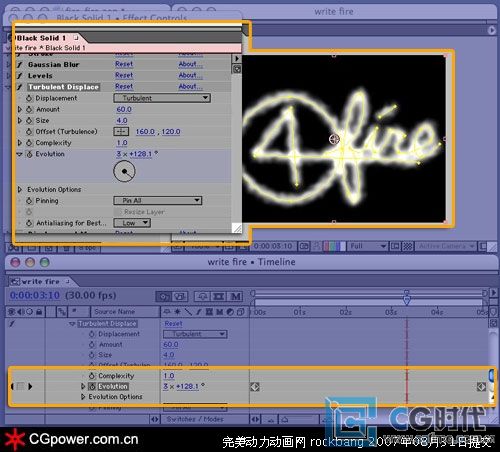Click the current time indicator in time ruler

click(x=407, y=299)
